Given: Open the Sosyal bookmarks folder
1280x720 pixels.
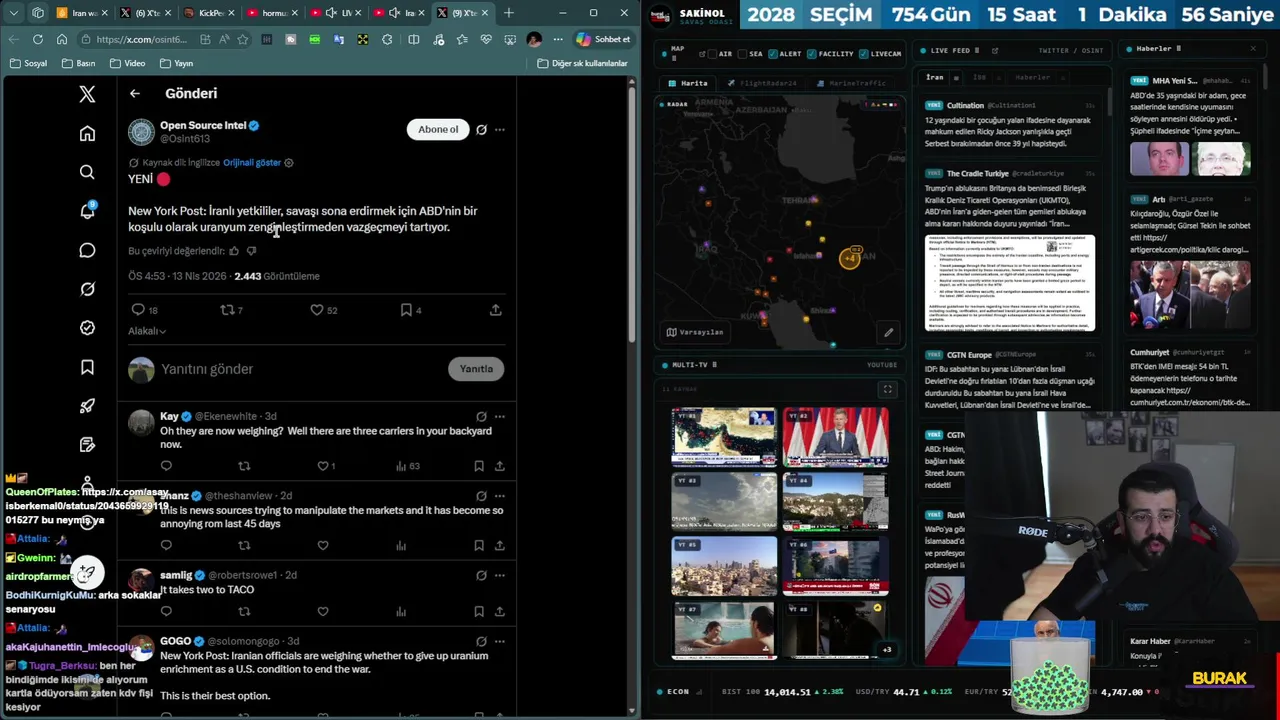Looking at the screenshot, I should (29, 63).
